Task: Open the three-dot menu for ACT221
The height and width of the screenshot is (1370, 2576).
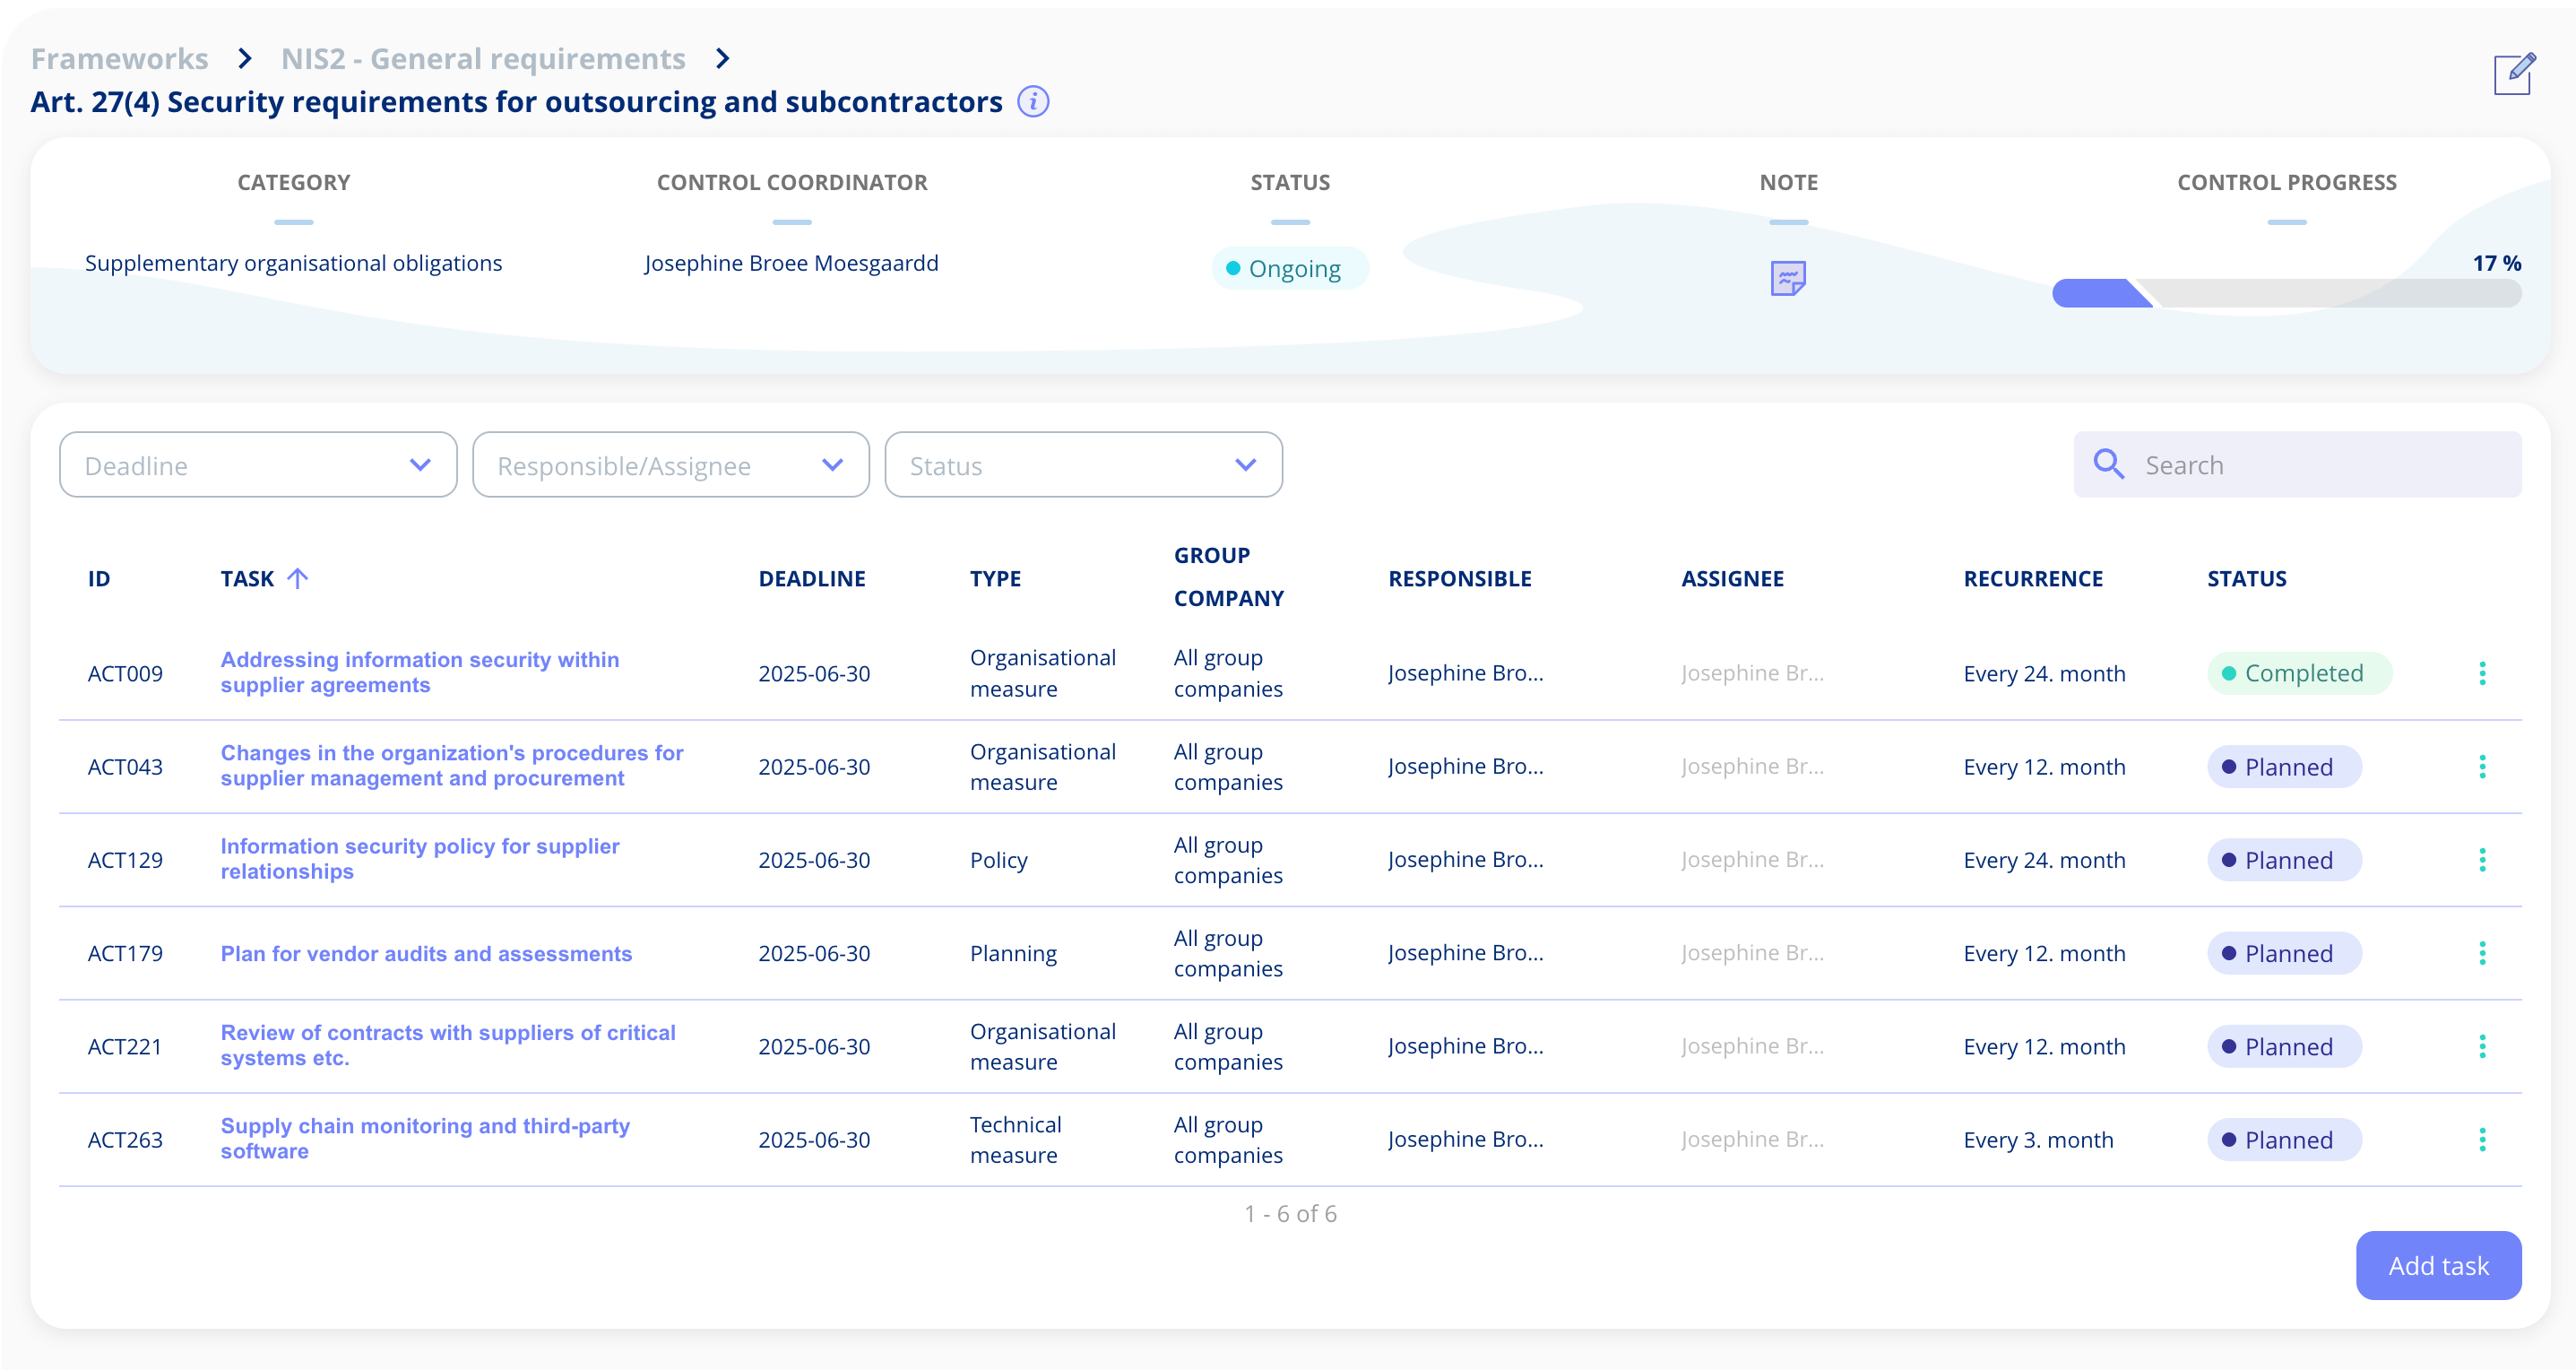Action: point(2482,1046)
